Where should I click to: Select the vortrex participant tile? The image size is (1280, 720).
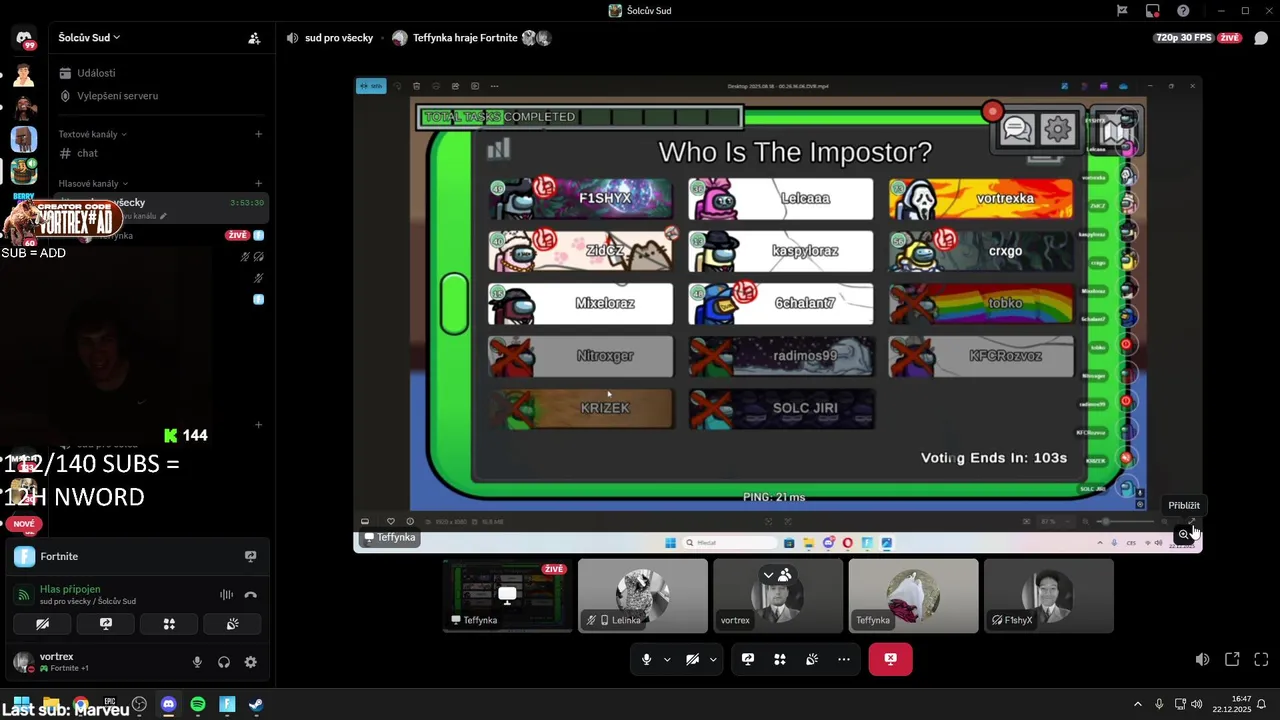[778, 596]
